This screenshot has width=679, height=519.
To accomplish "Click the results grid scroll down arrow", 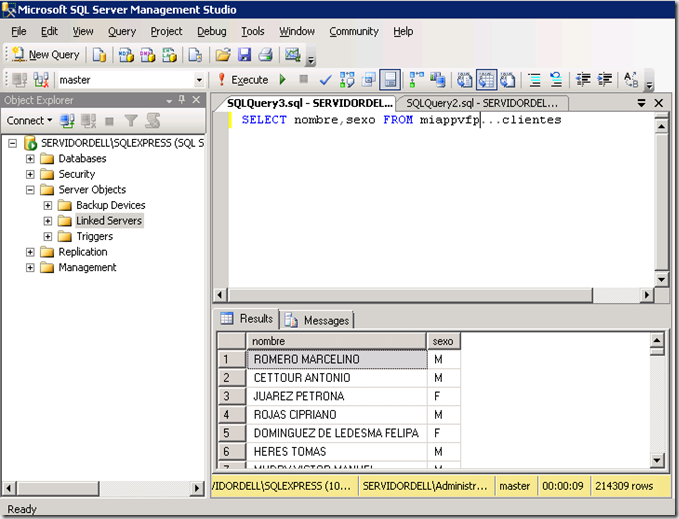I will click(657, 460).
